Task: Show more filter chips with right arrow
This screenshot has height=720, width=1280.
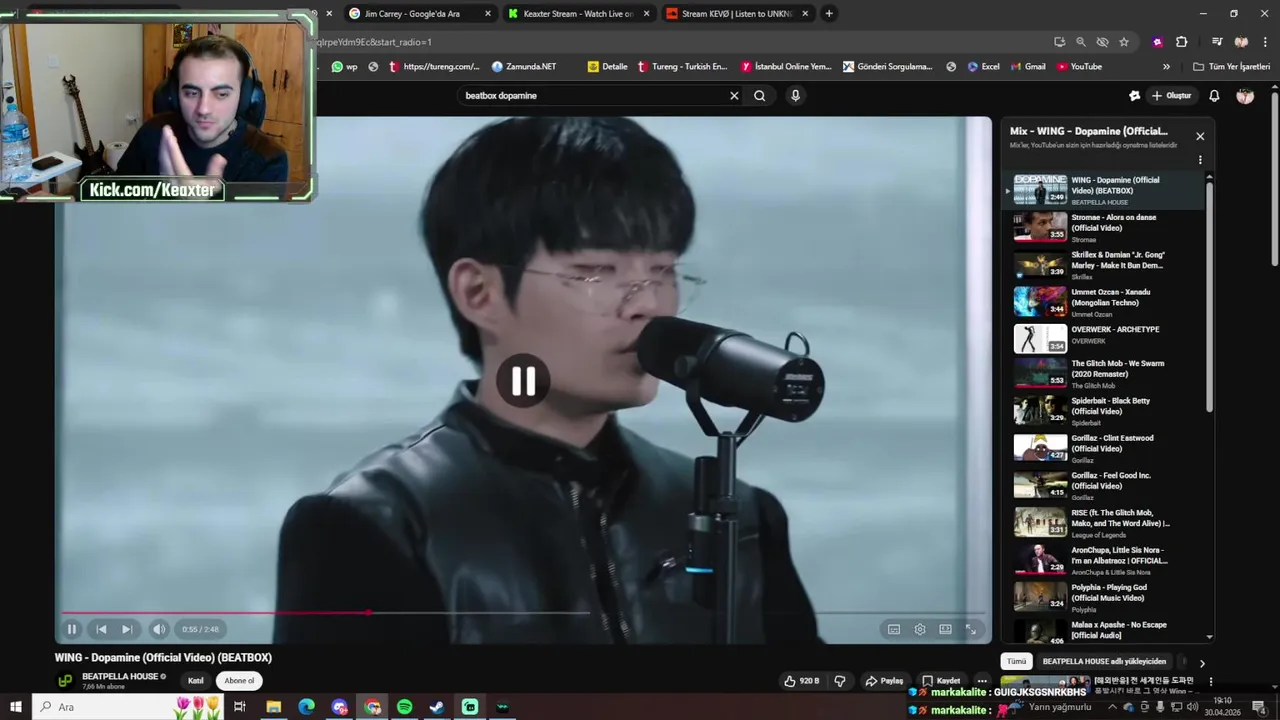Action: tap(1202, 663)
